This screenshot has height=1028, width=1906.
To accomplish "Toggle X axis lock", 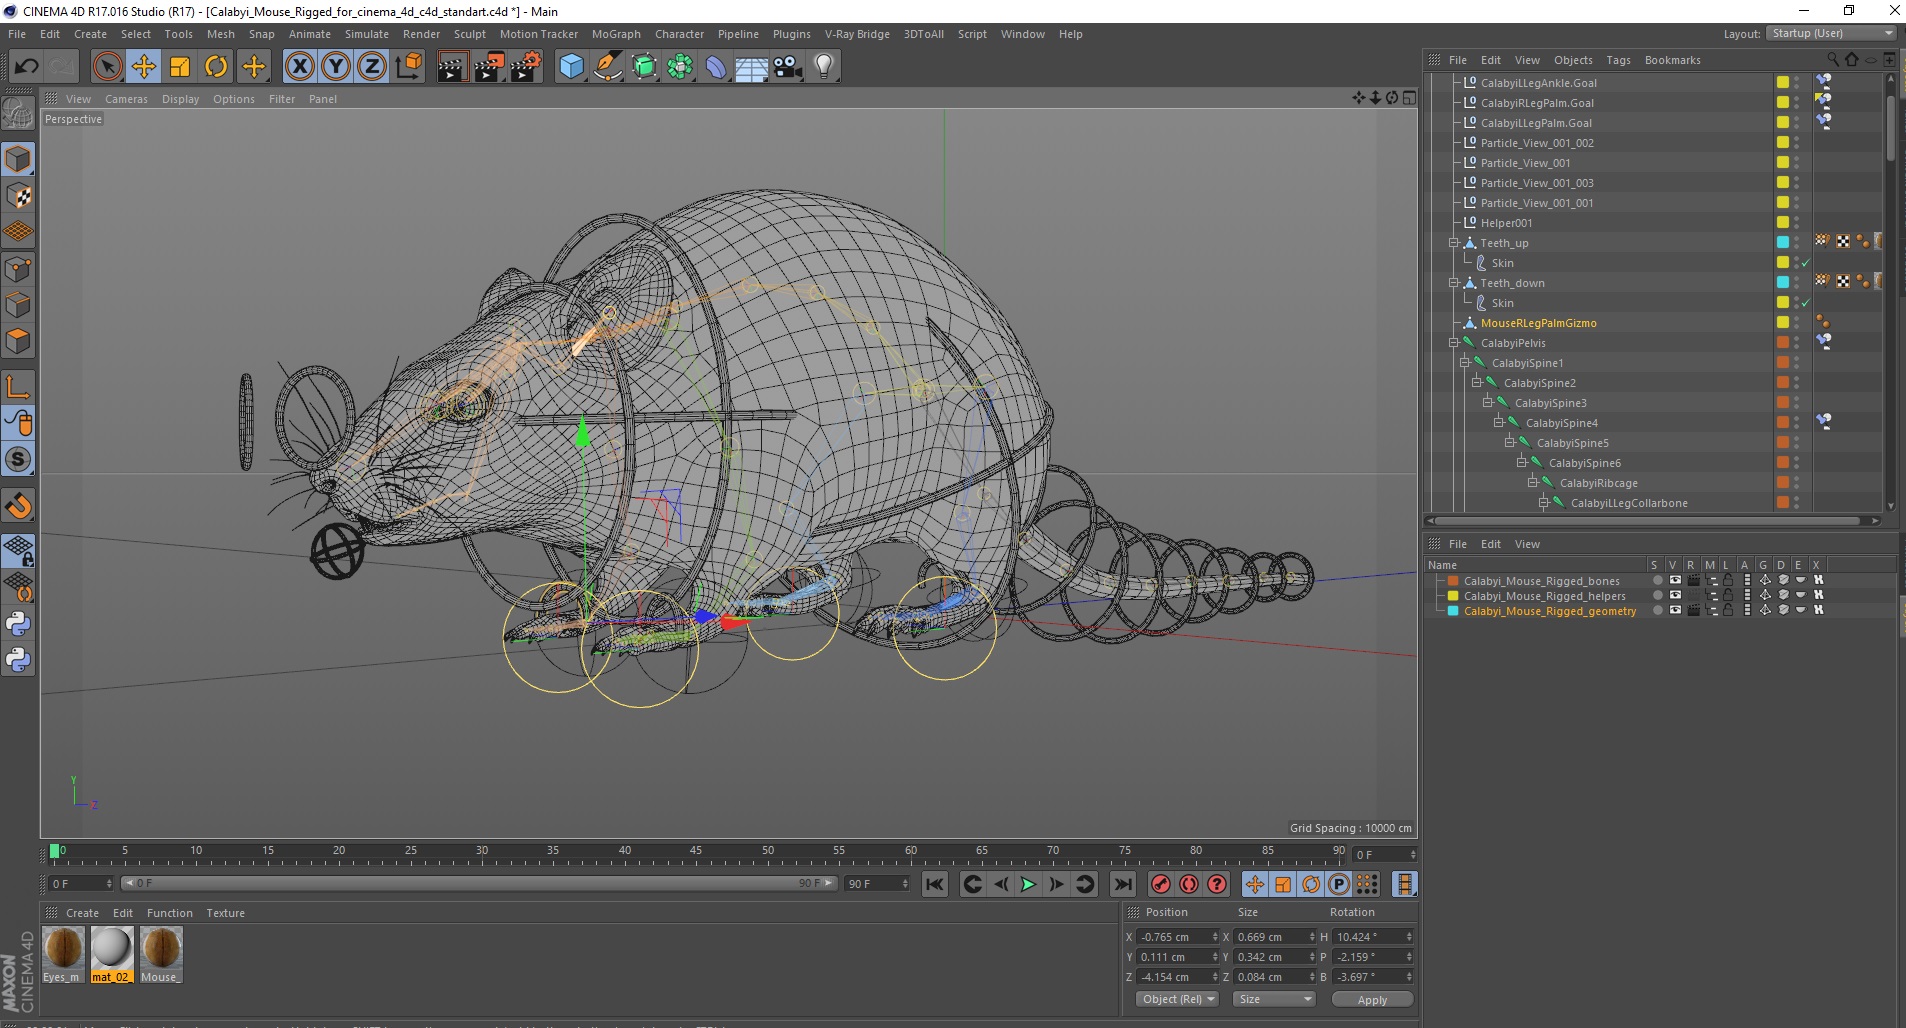I will coord(299,67).
